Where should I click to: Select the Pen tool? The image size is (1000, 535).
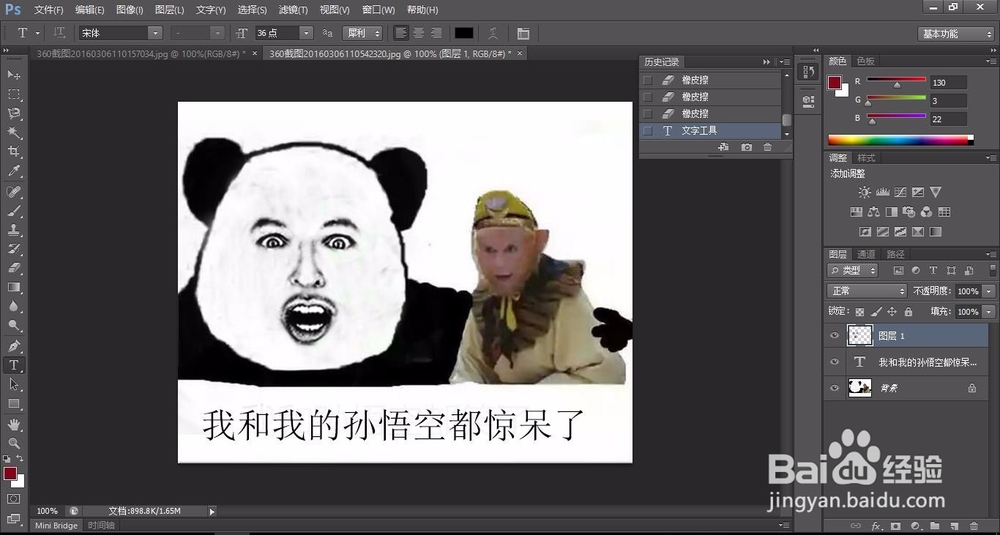tap(13, 346)
